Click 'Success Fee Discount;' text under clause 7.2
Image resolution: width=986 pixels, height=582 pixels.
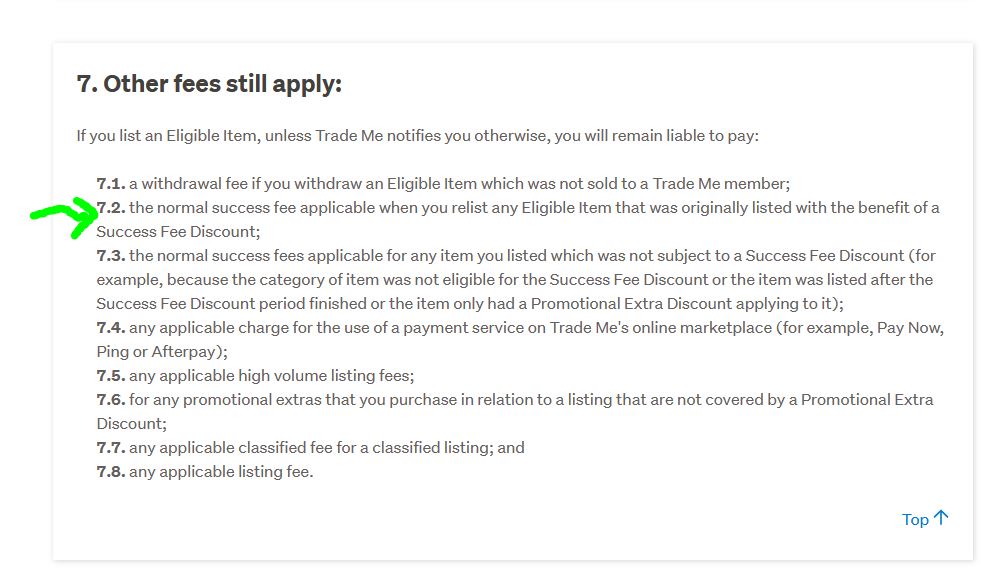pyautogui.click(x=178, y=232)
